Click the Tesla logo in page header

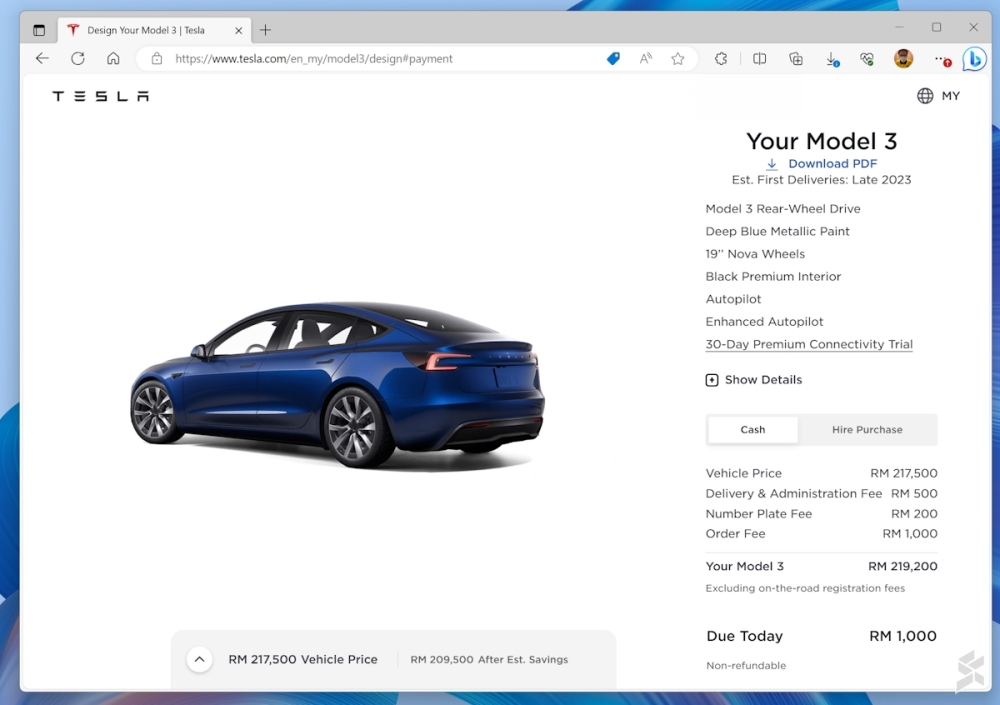[x=100, y=96]
